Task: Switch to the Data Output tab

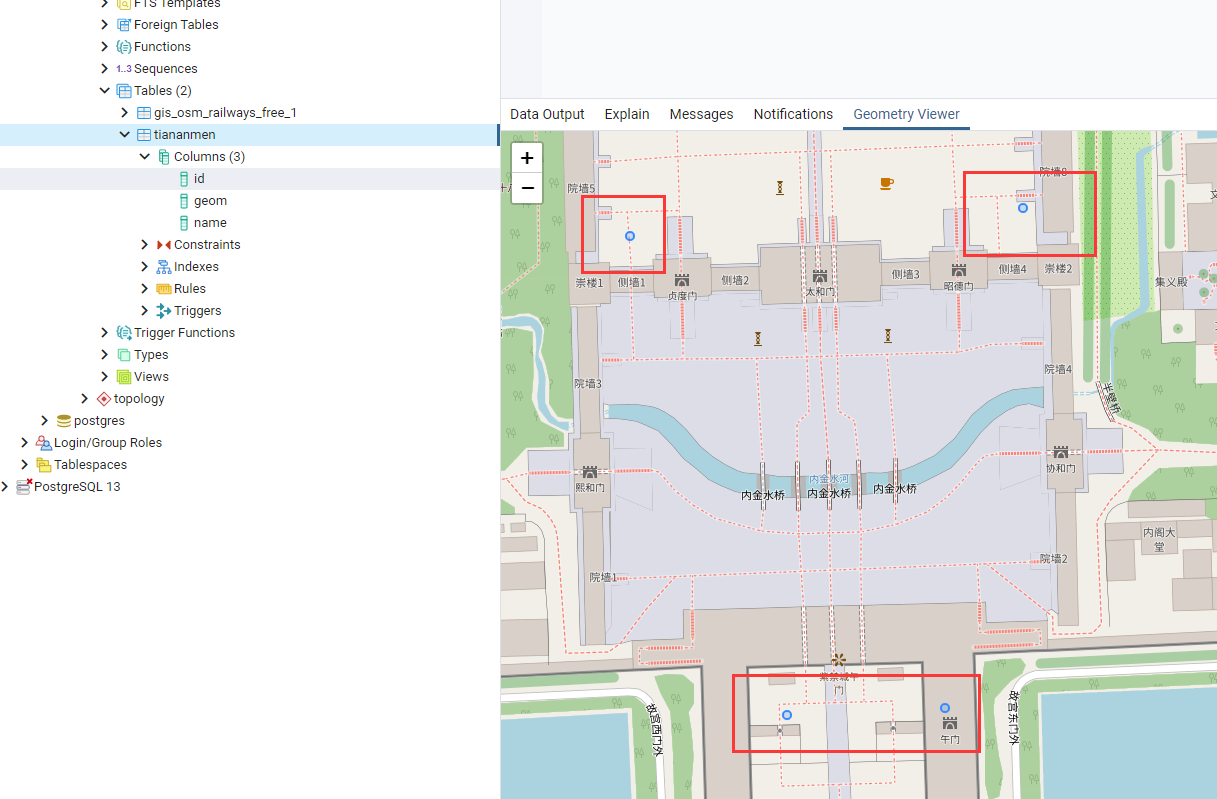Action: click(x=547, y=114)
